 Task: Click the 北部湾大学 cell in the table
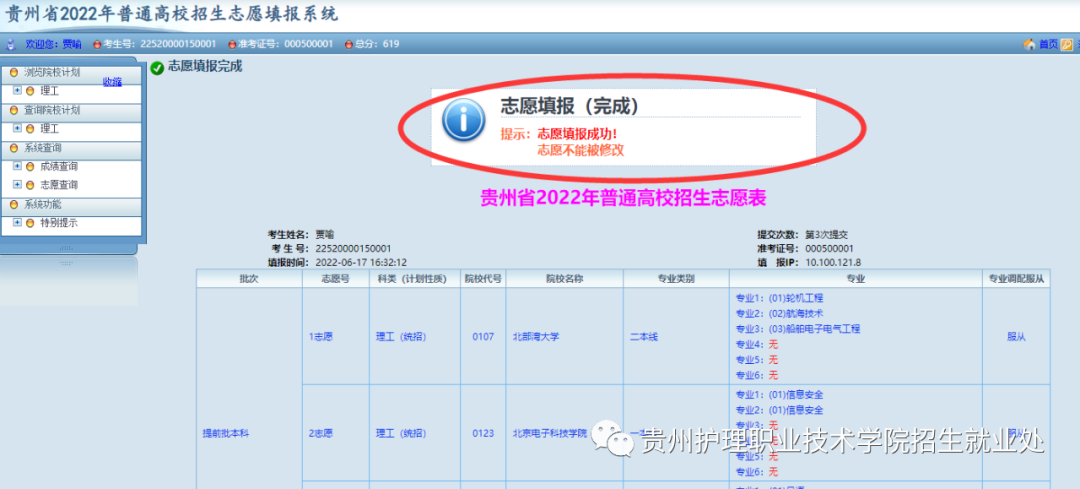(533, 337)
